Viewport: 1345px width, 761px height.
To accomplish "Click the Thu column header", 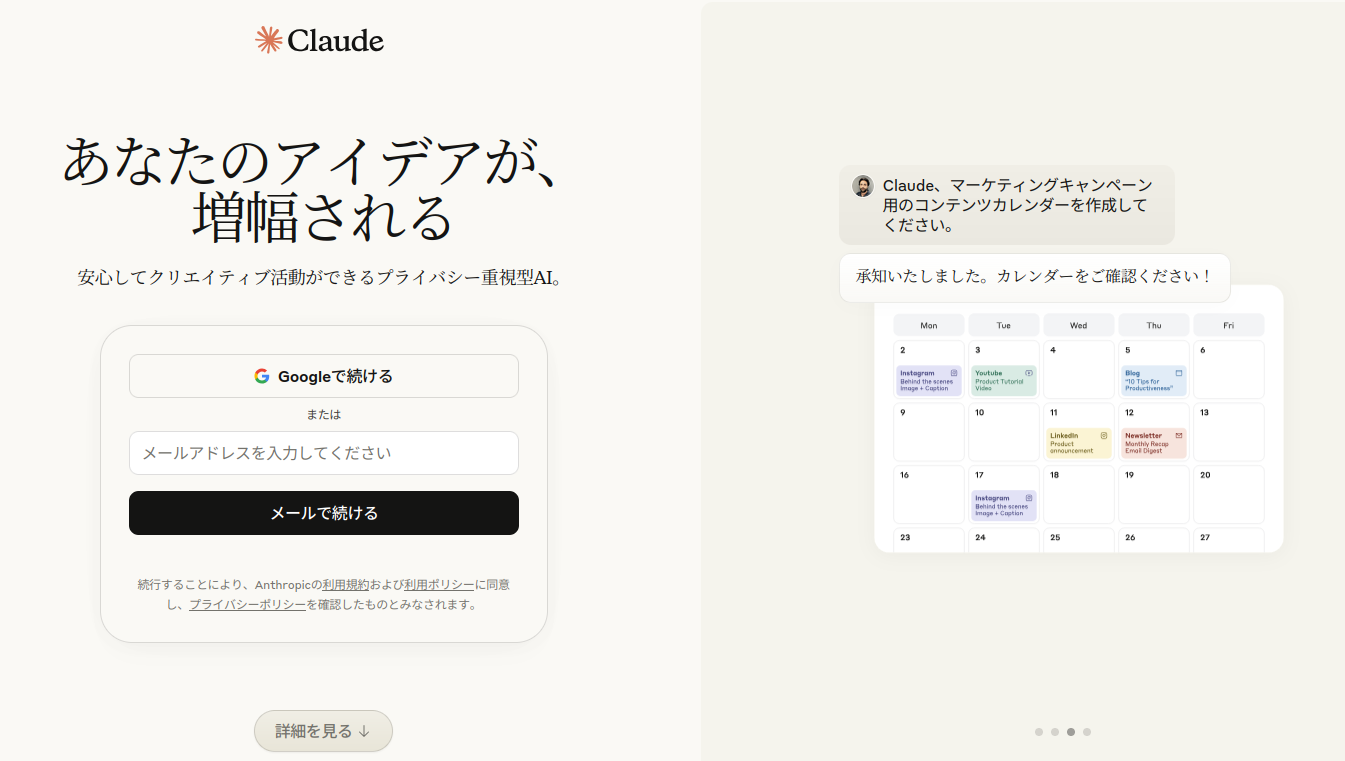I will click(x=1154, y=325).
